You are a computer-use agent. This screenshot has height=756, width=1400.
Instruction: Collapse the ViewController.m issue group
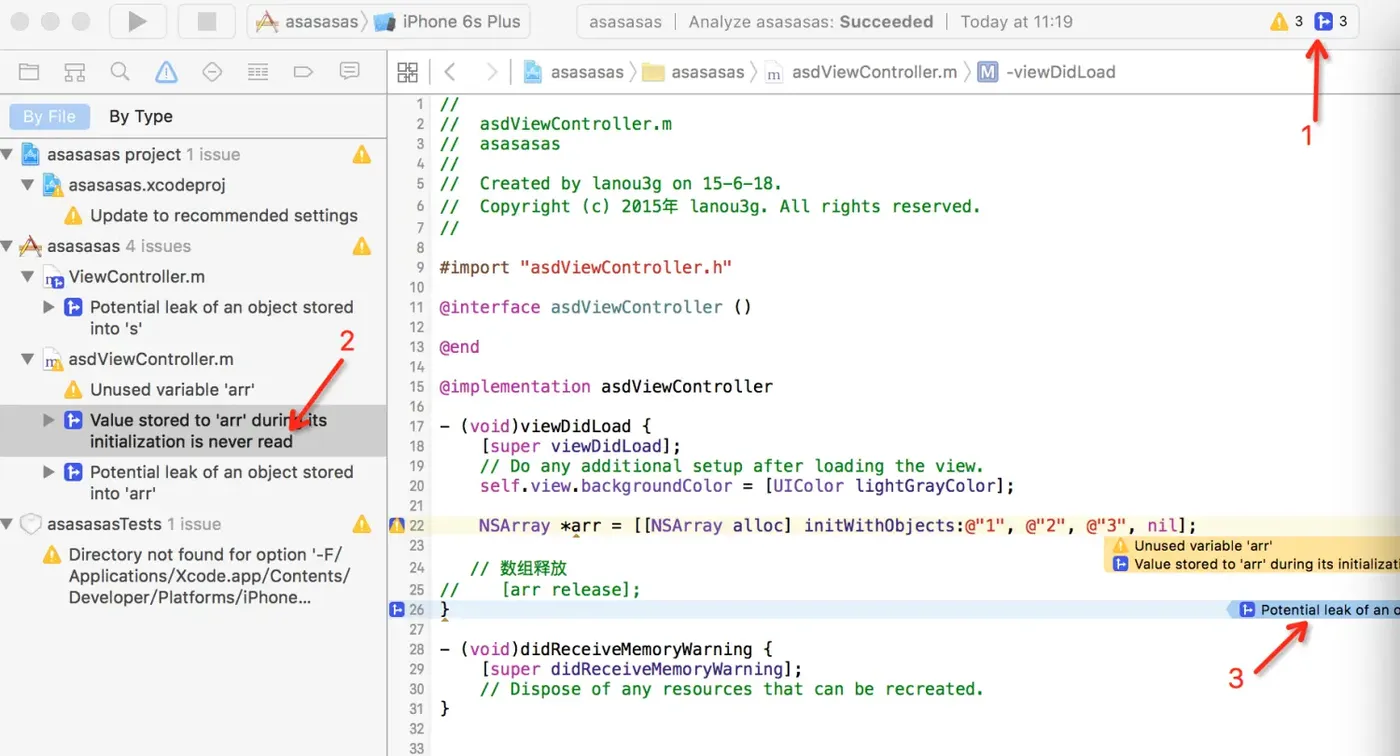(x=28, y=277)
